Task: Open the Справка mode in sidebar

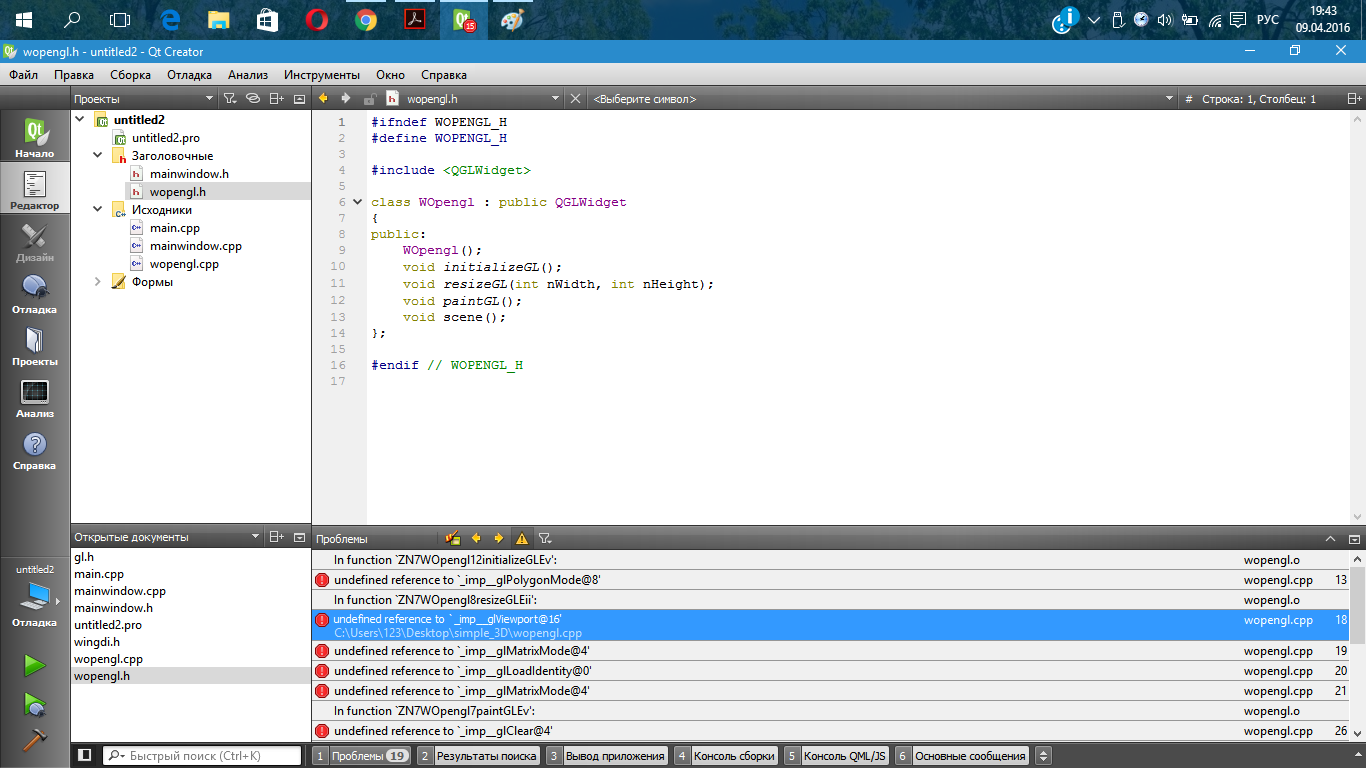Action: point(35,449)
